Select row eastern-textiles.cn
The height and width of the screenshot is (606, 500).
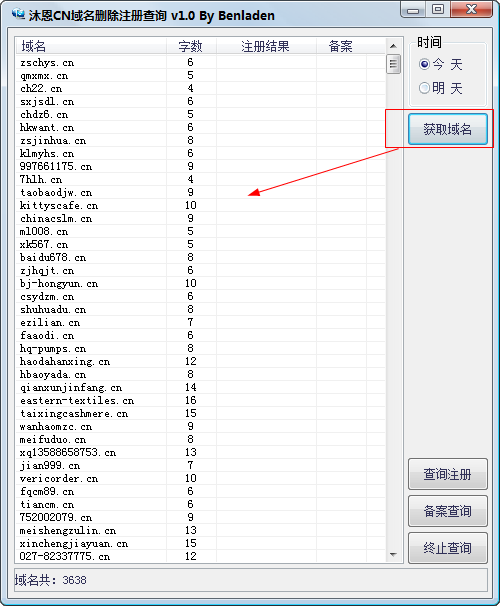point(201,400)
